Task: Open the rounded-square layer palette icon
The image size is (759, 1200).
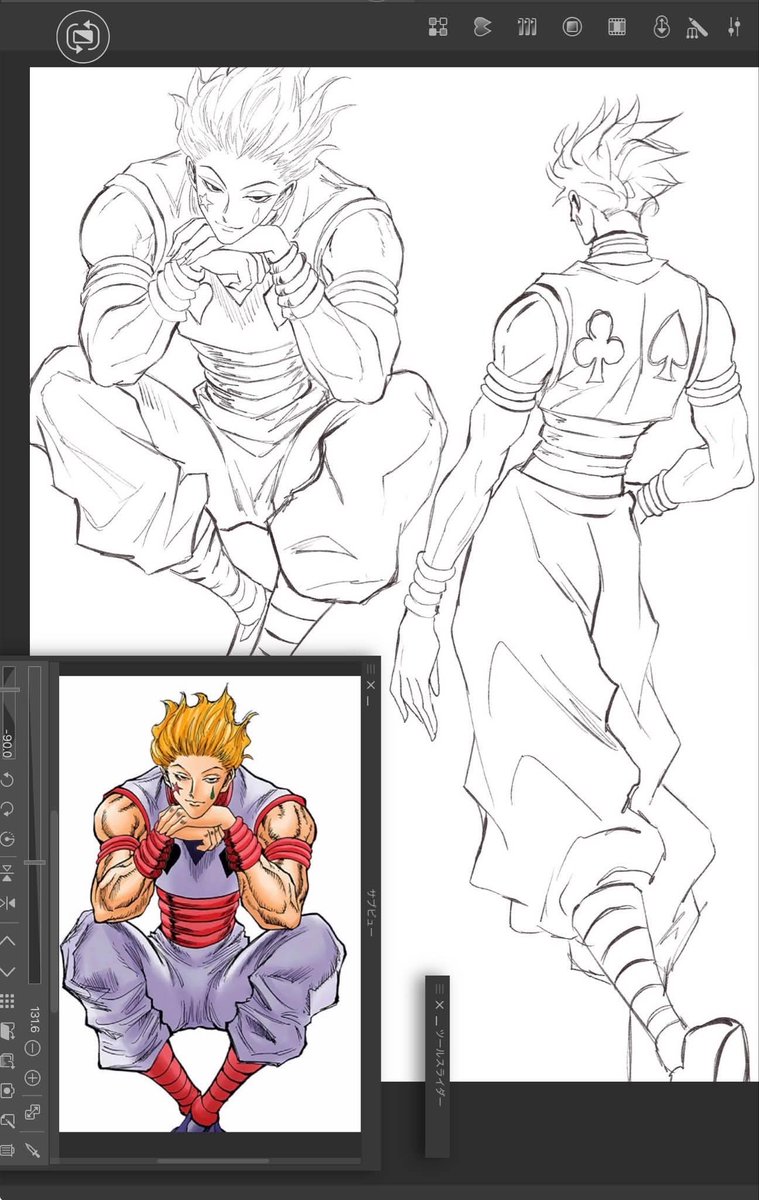Action: [x=572, y=27]
